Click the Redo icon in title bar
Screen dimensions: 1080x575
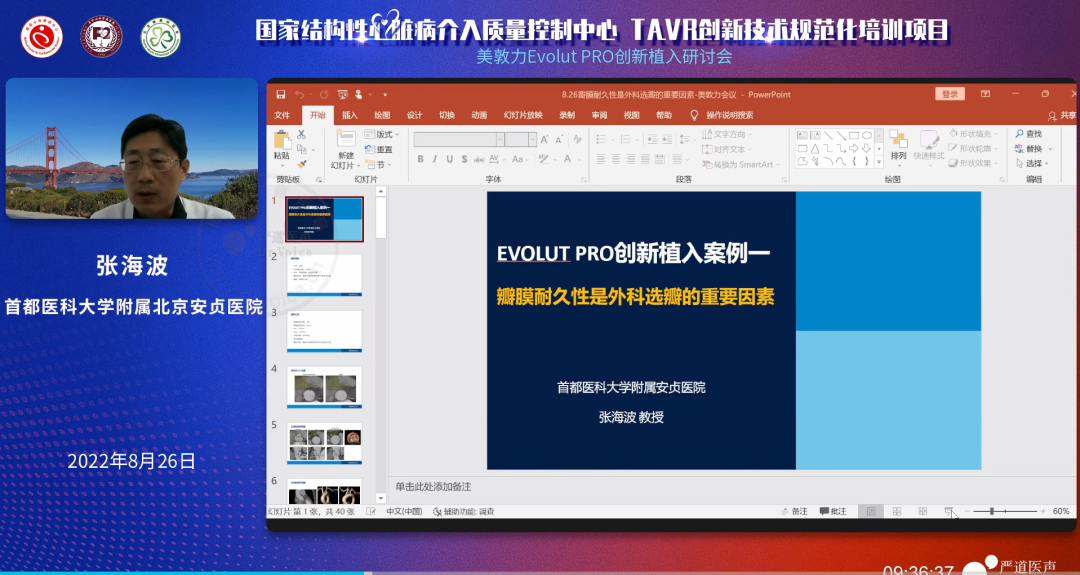point(324,94)
